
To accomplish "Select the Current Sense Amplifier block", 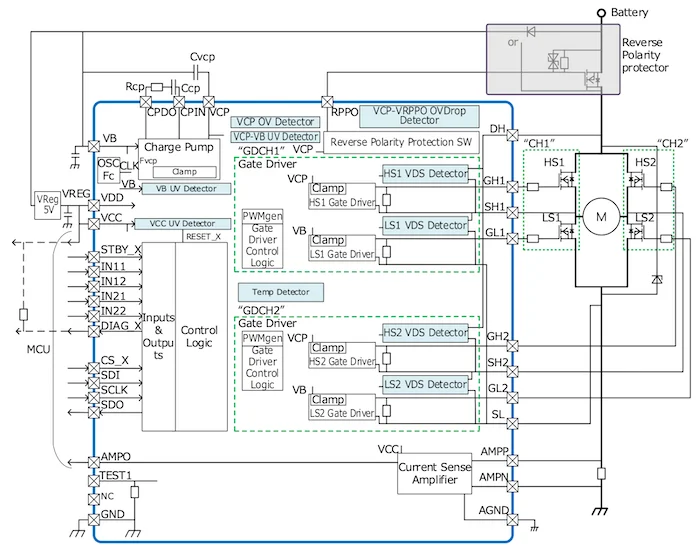I will (434, 474).
